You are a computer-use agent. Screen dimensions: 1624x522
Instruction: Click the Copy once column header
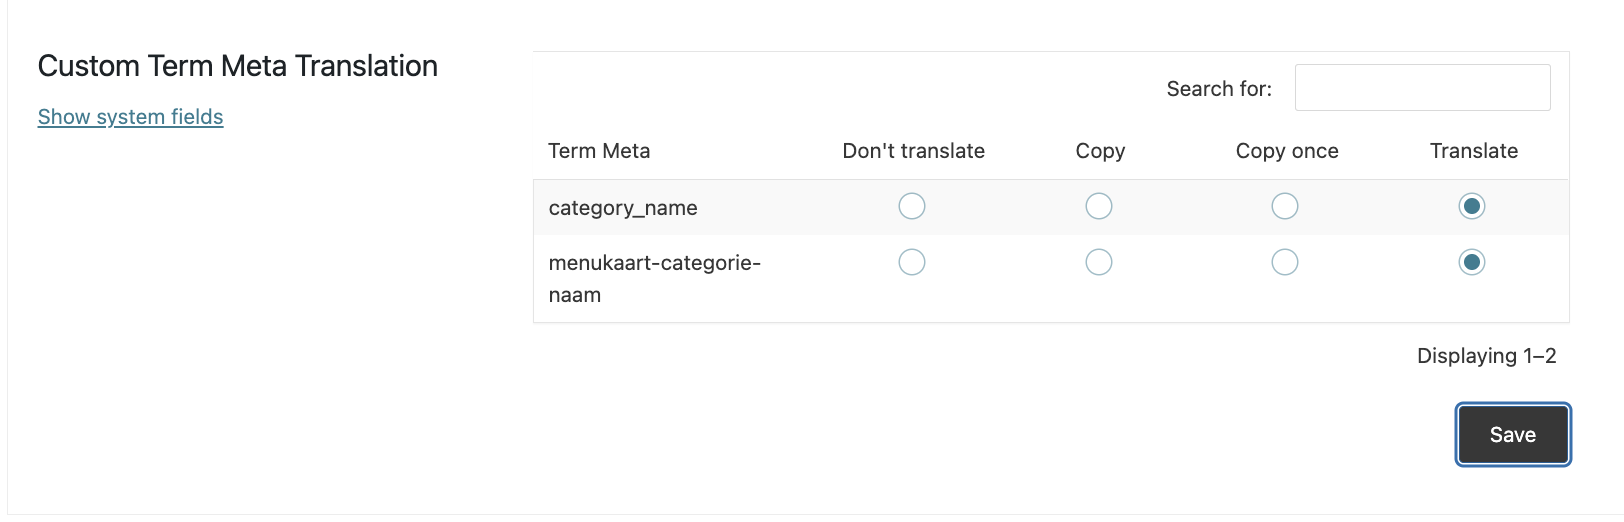(1287, 151)
